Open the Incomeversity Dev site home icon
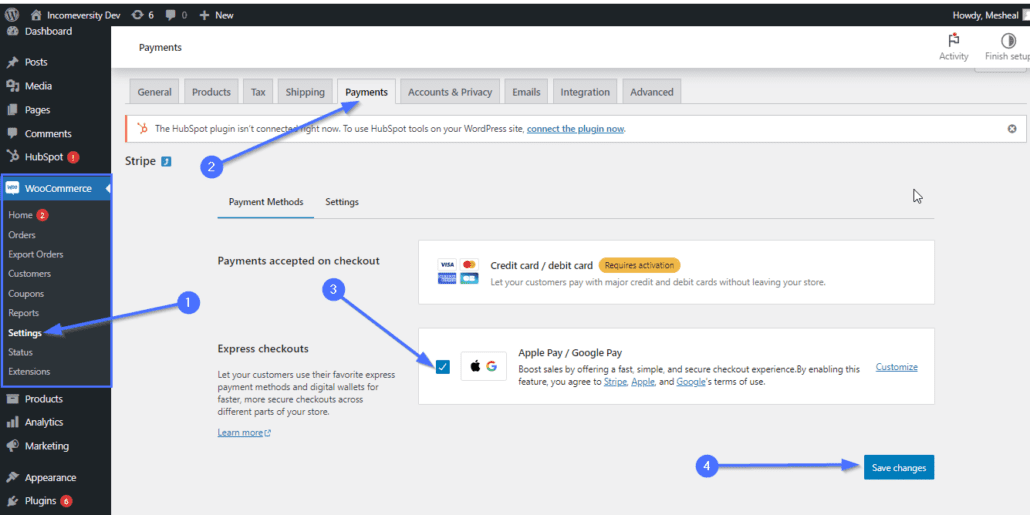The image size is (1030, 515). 36,14
